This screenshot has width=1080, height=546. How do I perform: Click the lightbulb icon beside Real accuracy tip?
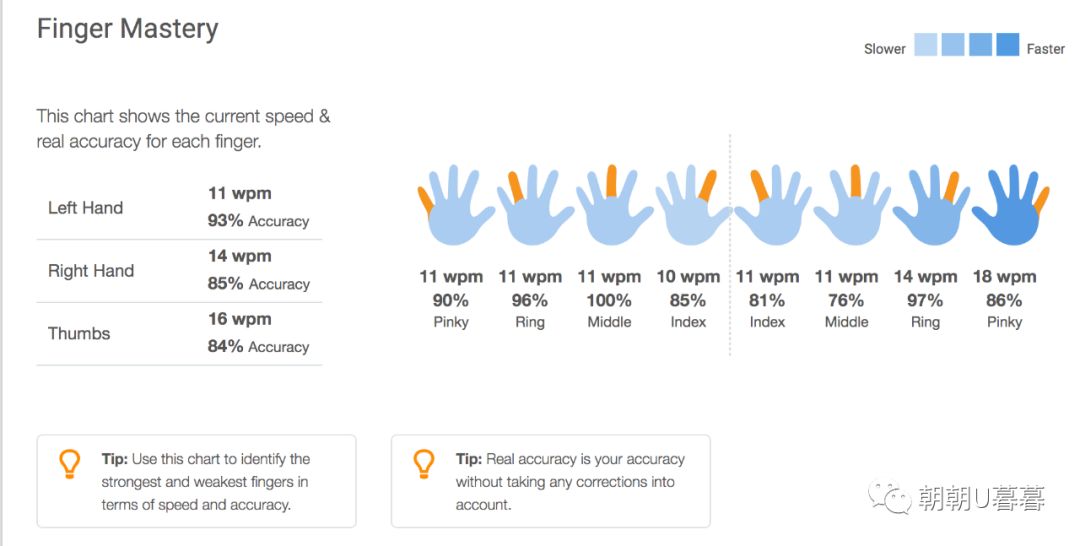click(x=424, y=464)
